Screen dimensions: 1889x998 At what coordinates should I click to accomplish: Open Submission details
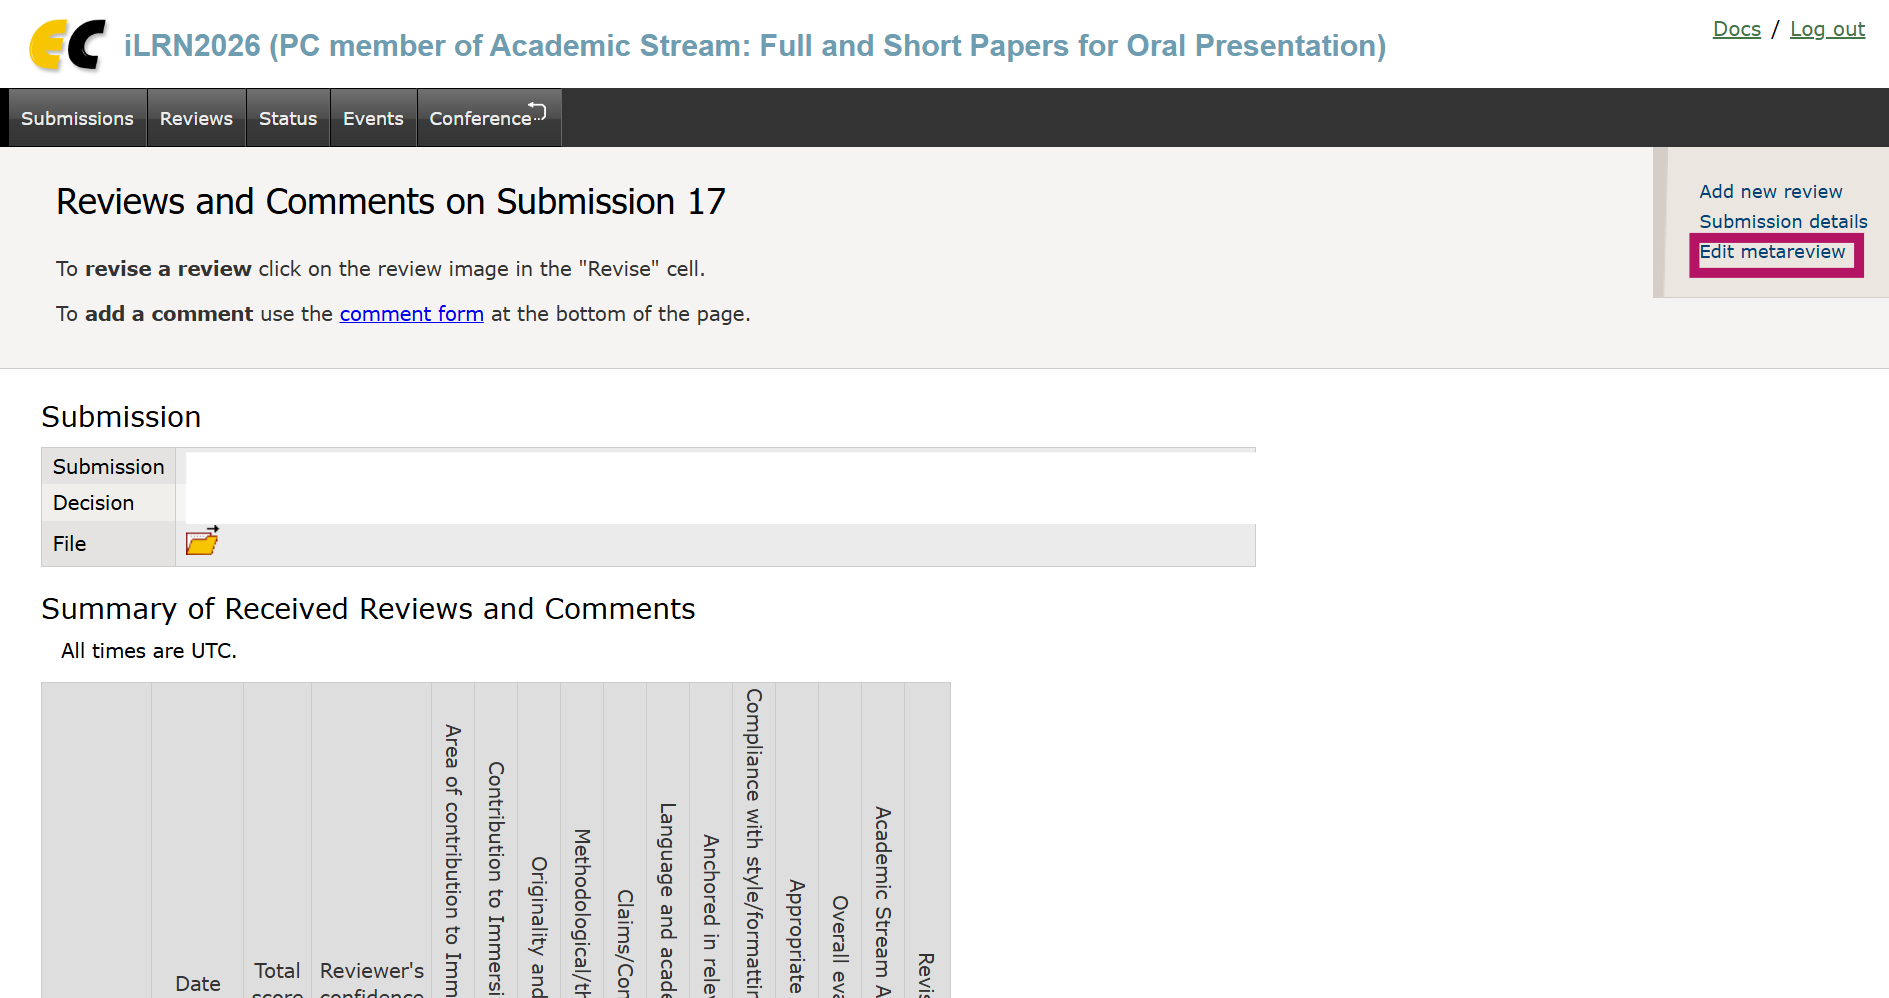tap(1783, 221)
